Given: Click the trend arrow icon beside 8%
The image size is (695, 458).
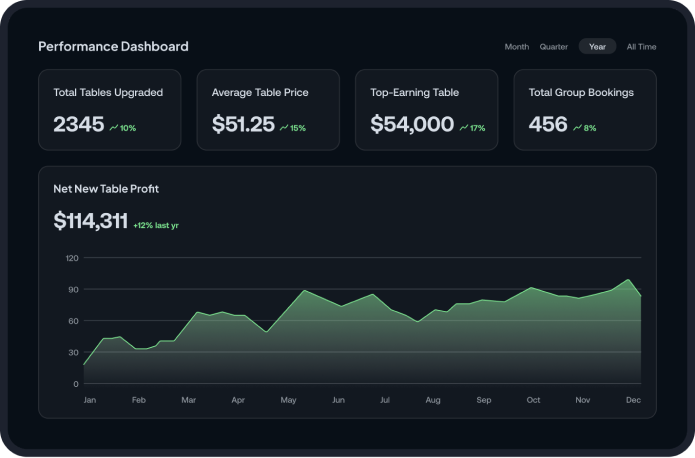Looking at the screenshot, I should click(577, 128).
